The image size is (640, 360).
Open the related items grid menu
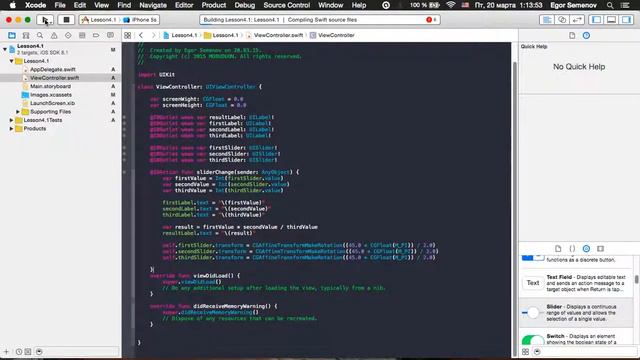127,36
